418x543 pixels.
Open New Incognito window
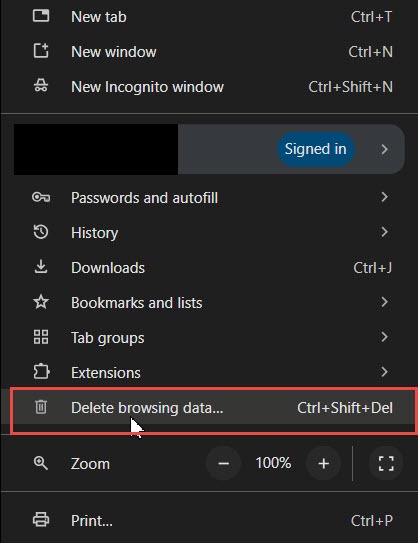coord(214,87)
